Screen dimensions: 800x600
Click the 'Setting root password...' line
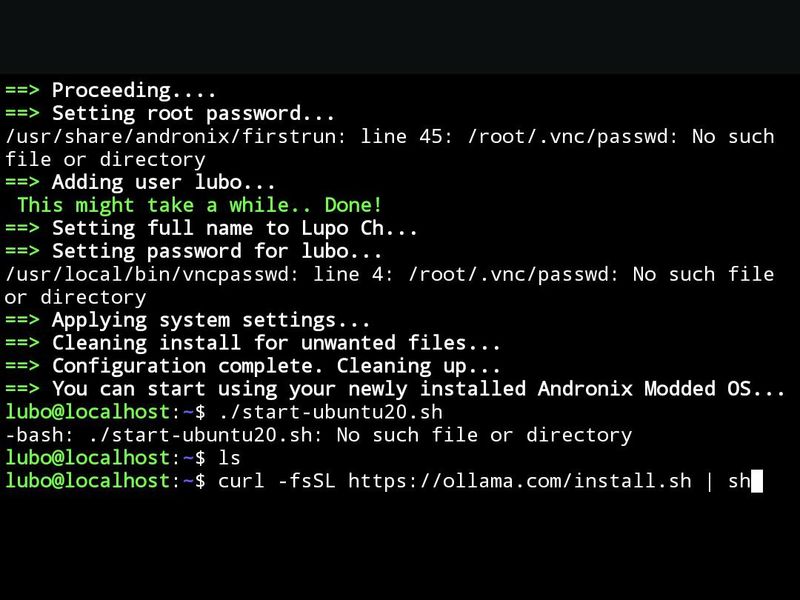(192, 113)
